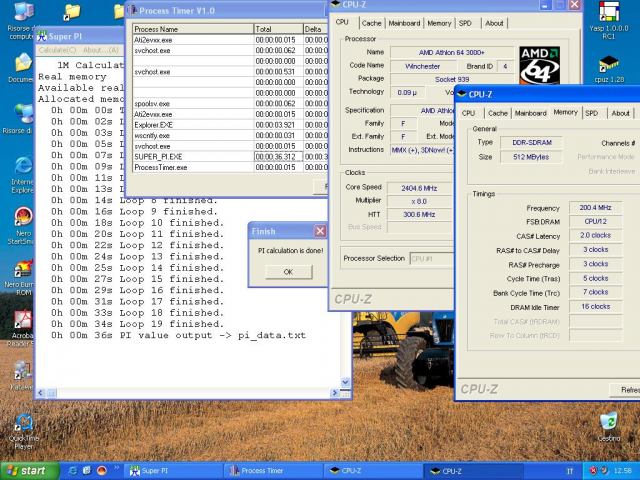Select Memory tab in rear CPU-Z window
640x480 pixels.
tap(439, 23)
